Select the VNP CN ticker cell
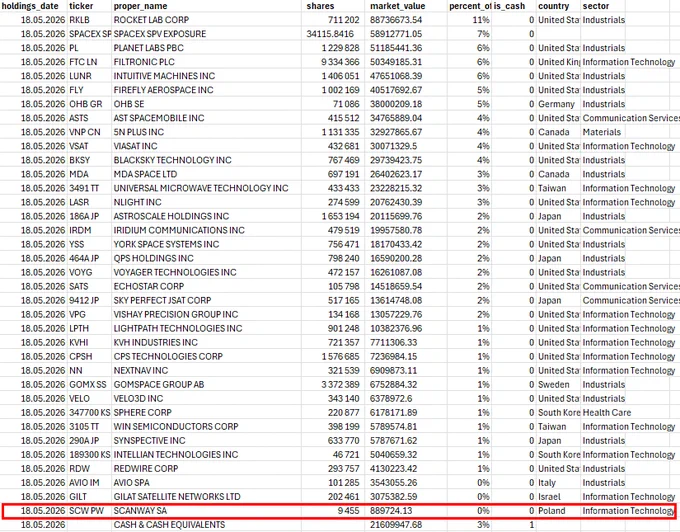The width and height of the screenshot is (680, 532). coord(90,132)
